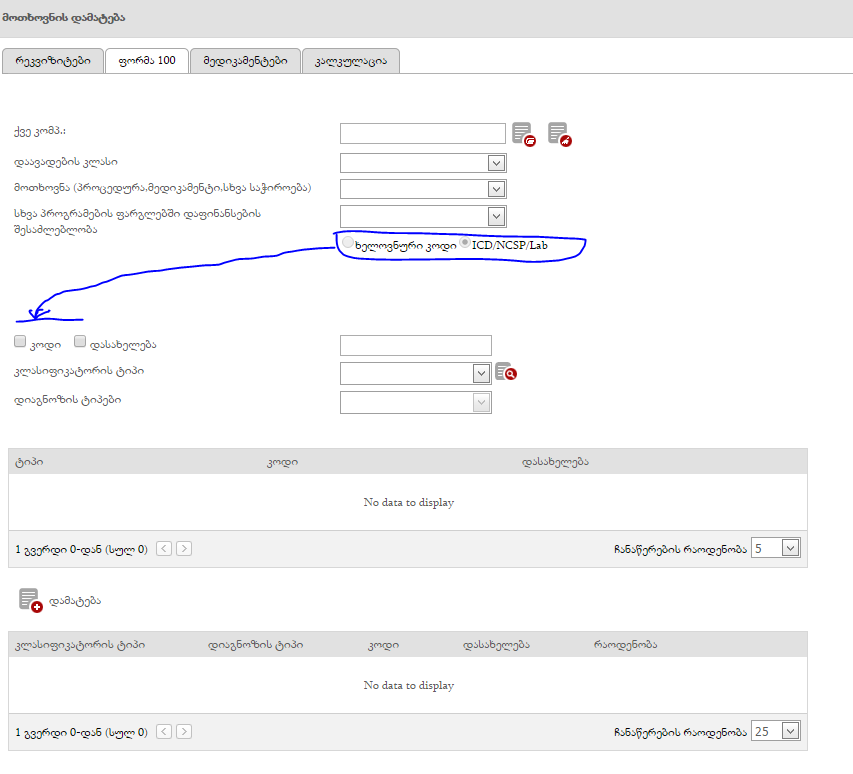Screen dimensions: 853x774
Task: Select the ხელოვნური კოდი radio button
Action: click(x=347, y=243)
